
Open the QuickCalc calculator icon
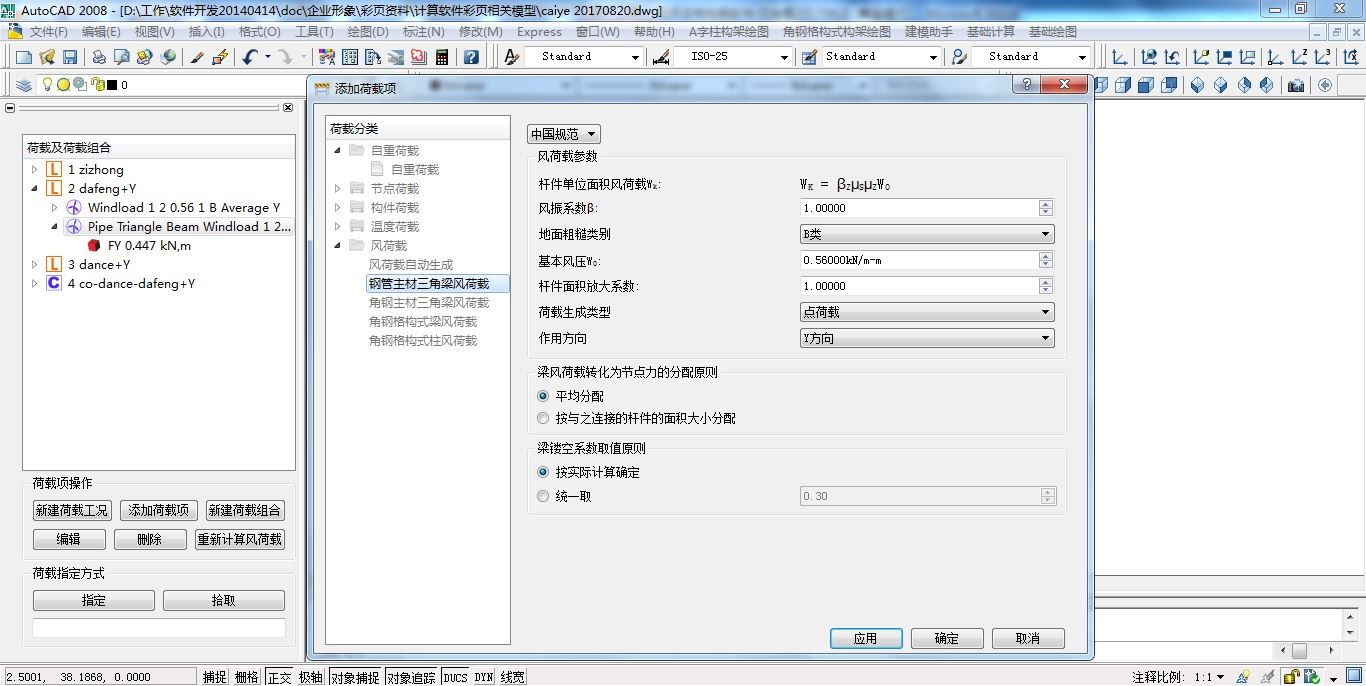[441, 57]
